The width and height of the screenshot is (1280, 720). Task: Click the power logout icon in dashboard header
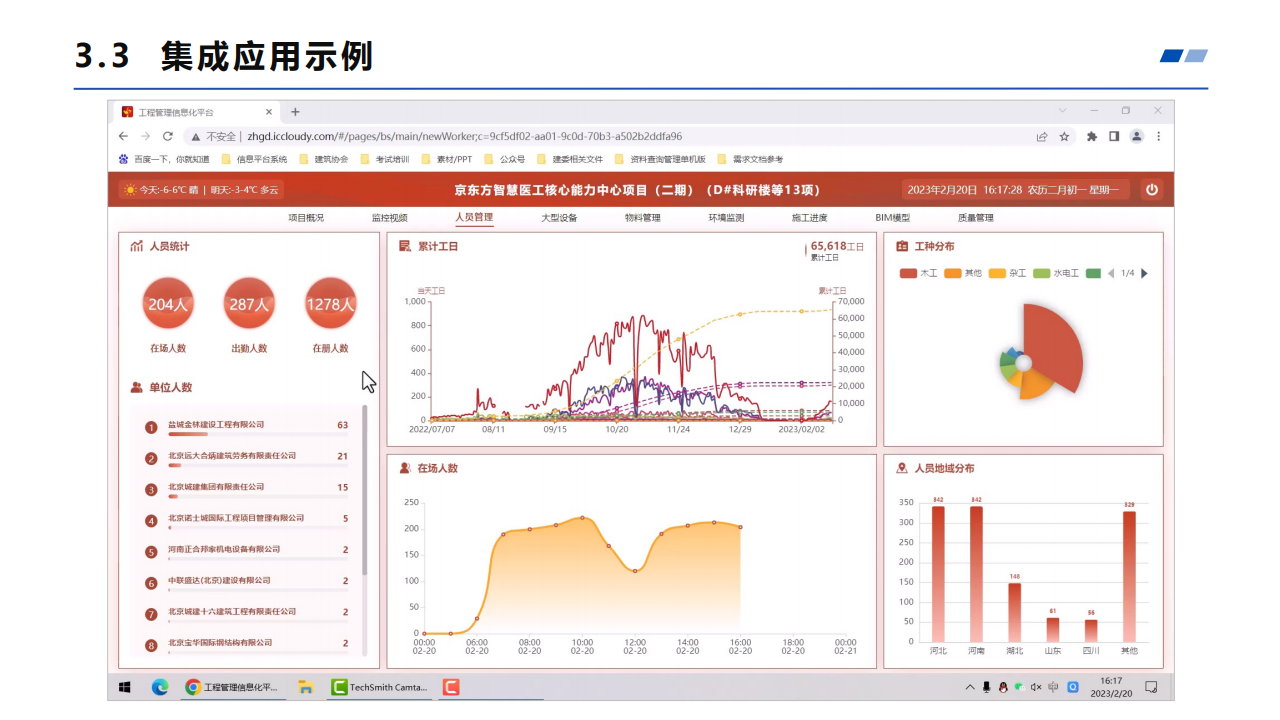point(1151,189)
